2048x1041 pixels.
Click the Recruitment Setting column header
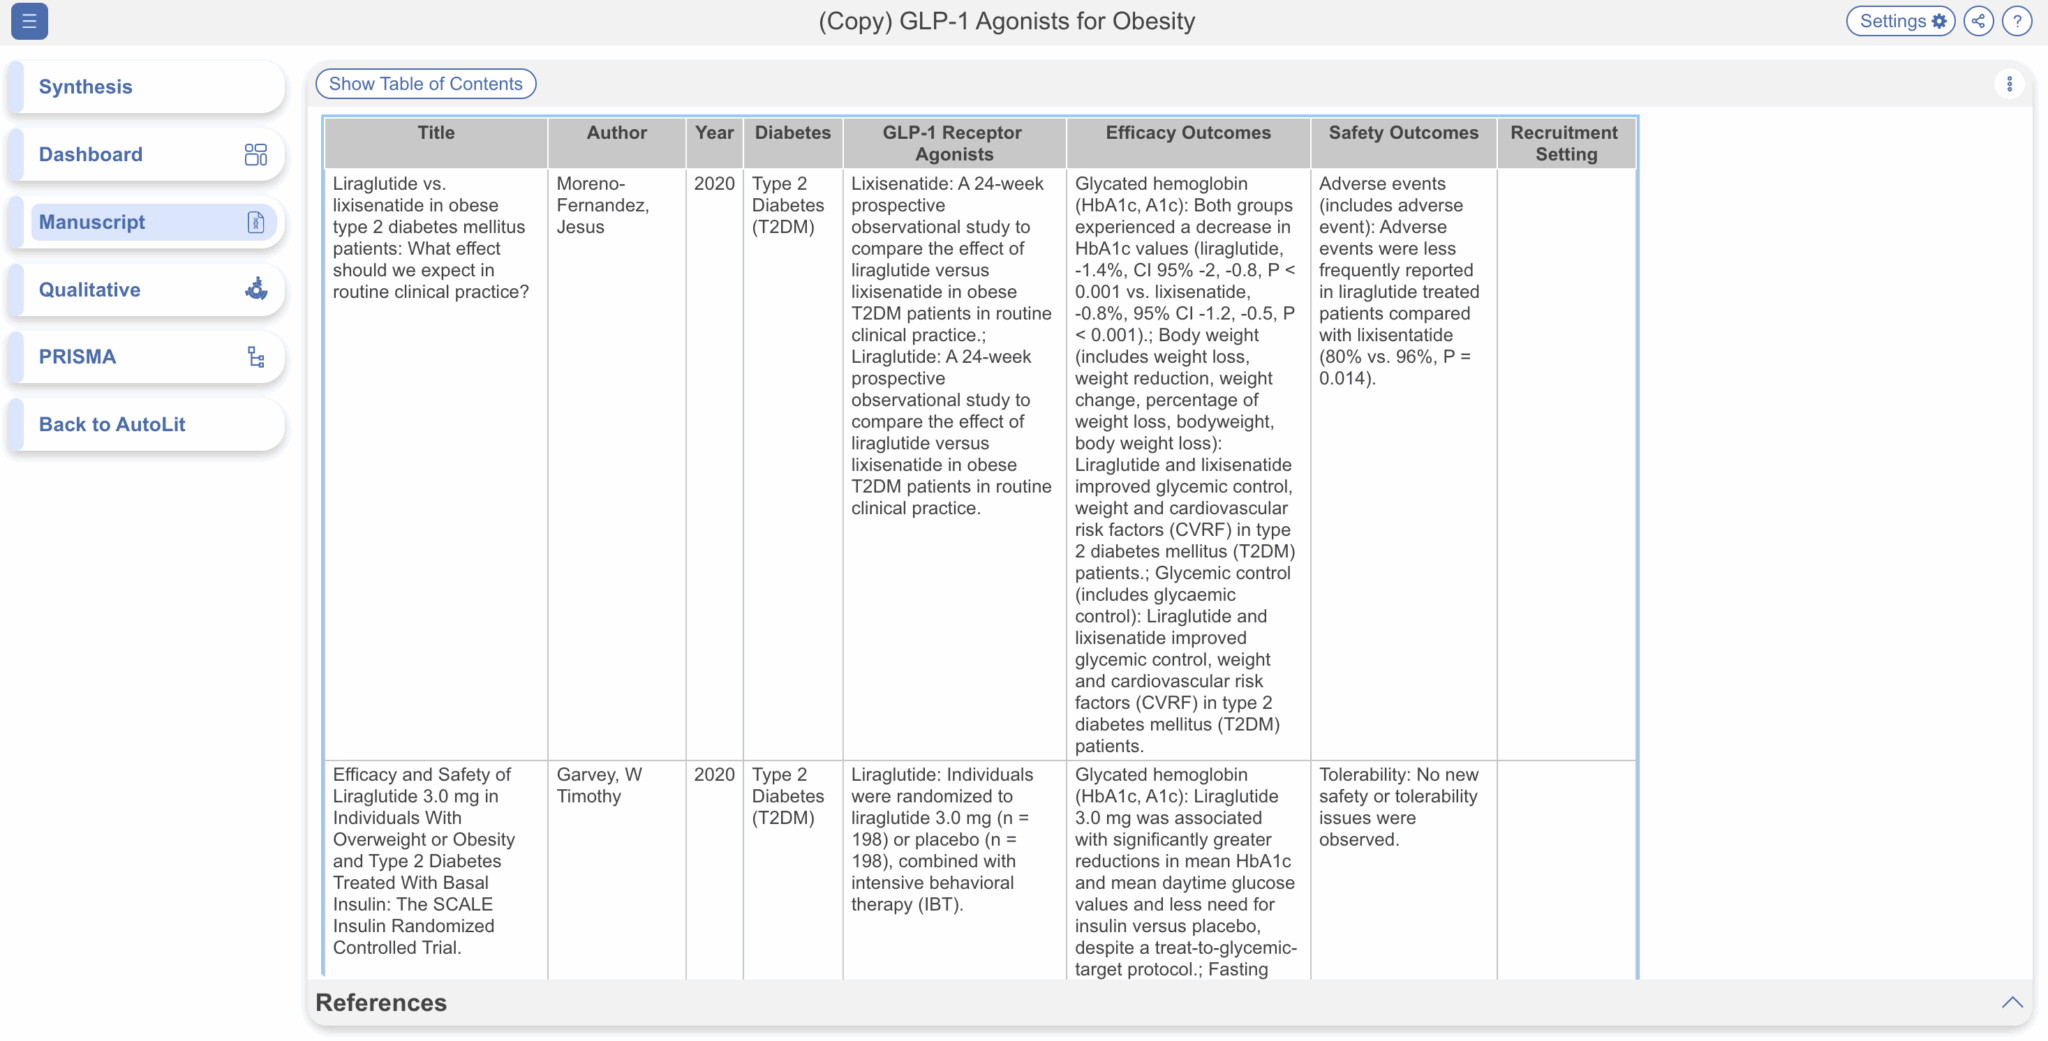(1566, 143)
